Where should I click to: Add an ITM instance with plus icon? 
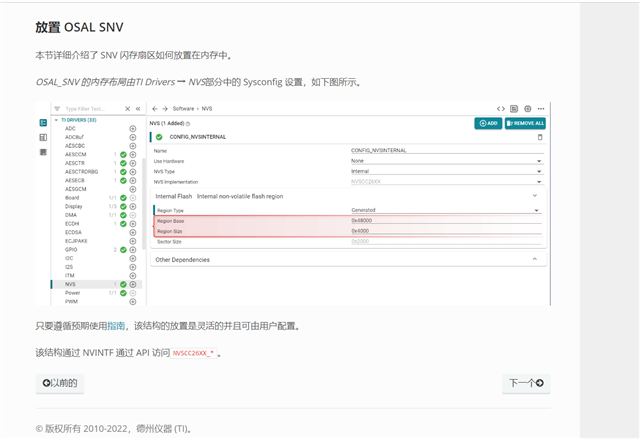133,276
